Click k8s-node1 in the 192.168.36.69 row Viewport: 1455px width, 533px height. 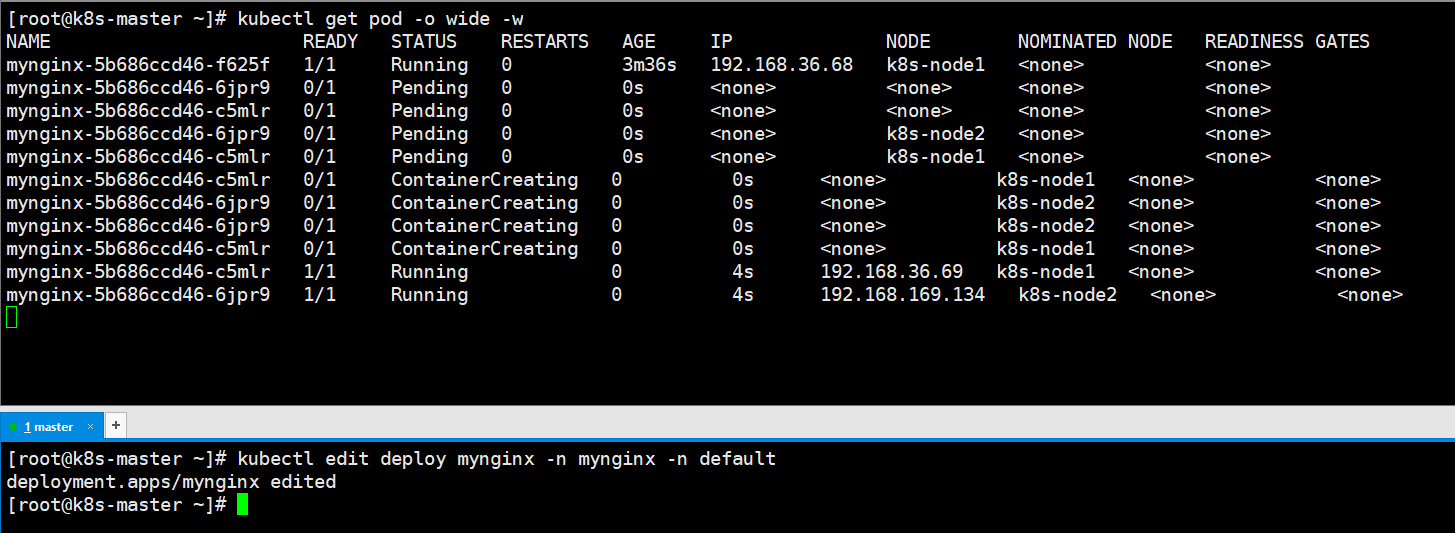coord(1046,271)
